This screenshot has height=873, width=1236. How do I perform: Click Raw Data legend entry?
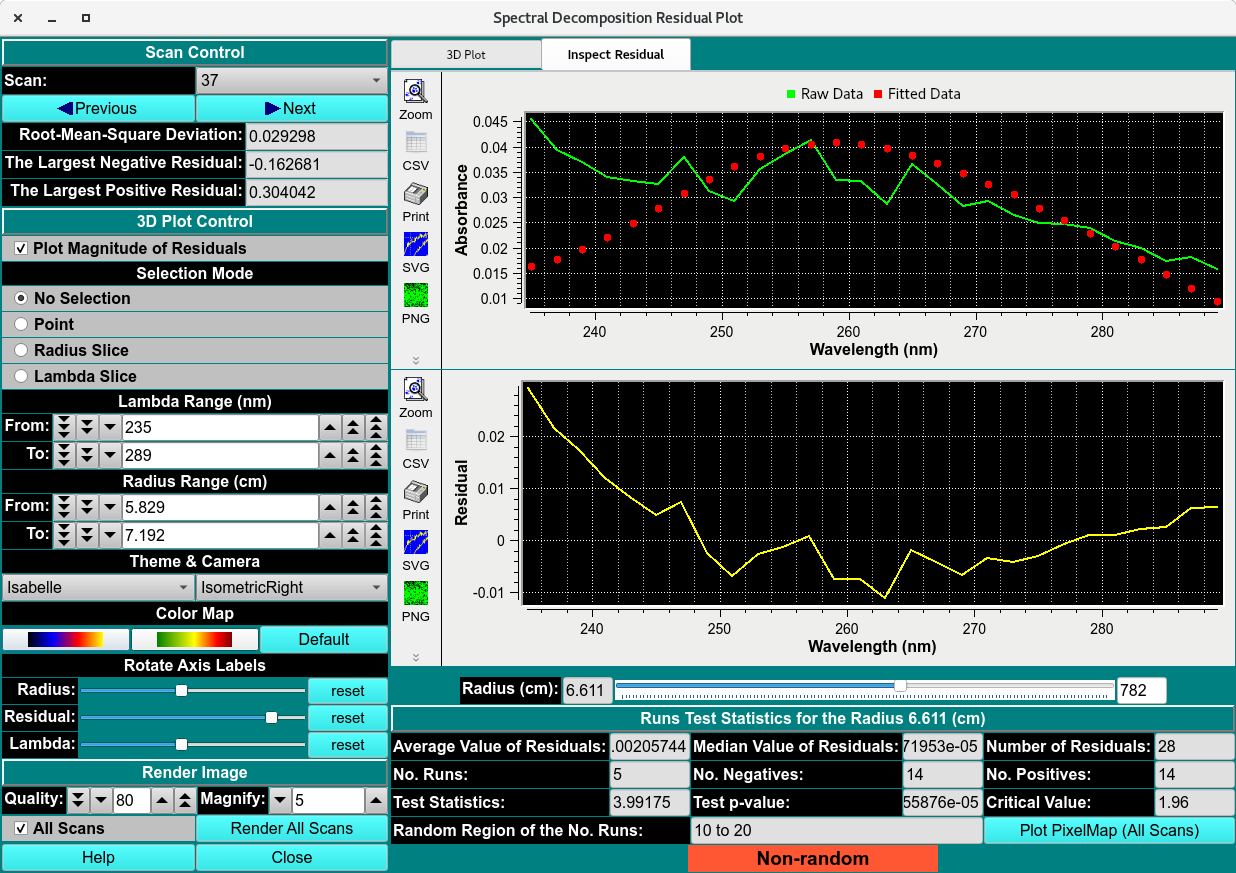click(824, 94)
